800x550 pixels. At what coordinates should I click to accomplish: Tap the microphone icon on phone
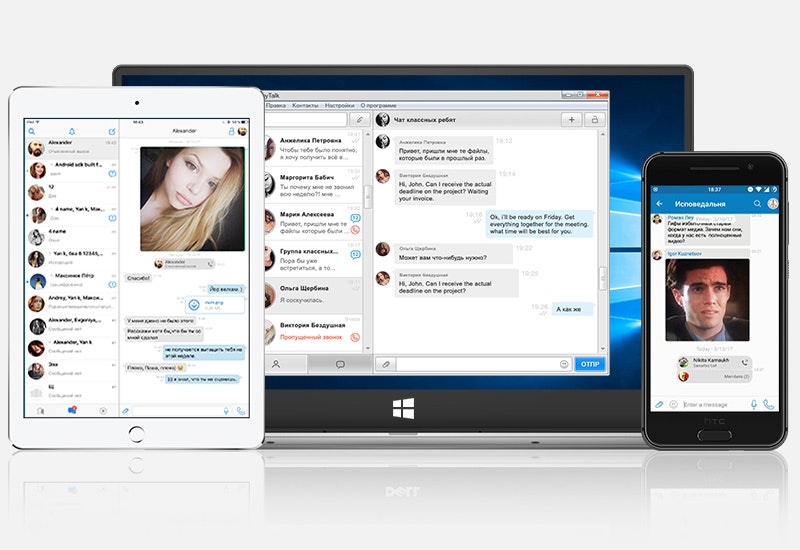[x=754, y=405]
